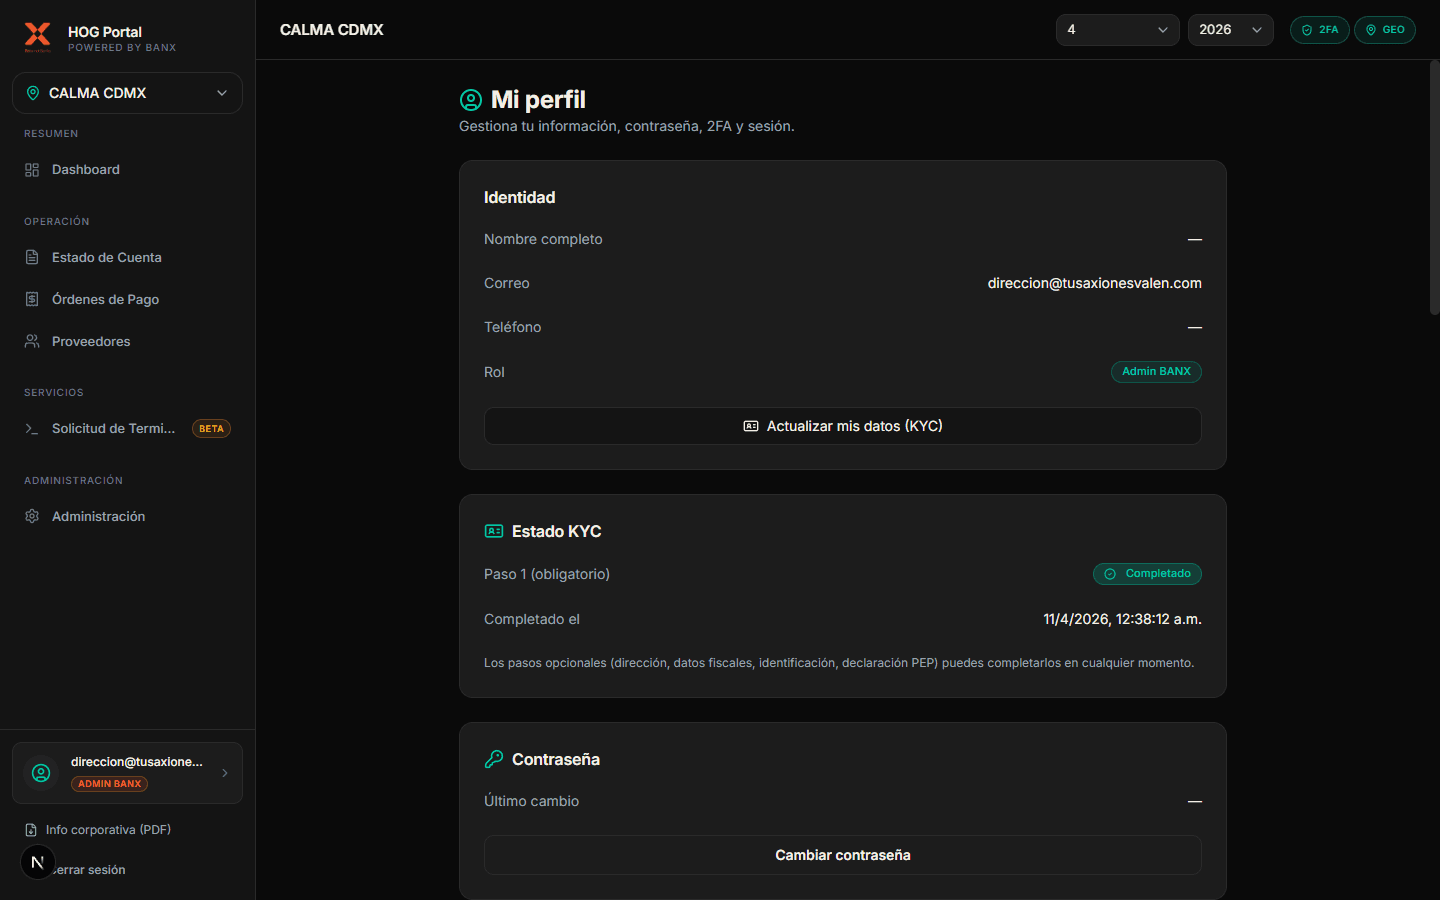Expand the CALMA CDMX location selector

(x=127, y=93)
